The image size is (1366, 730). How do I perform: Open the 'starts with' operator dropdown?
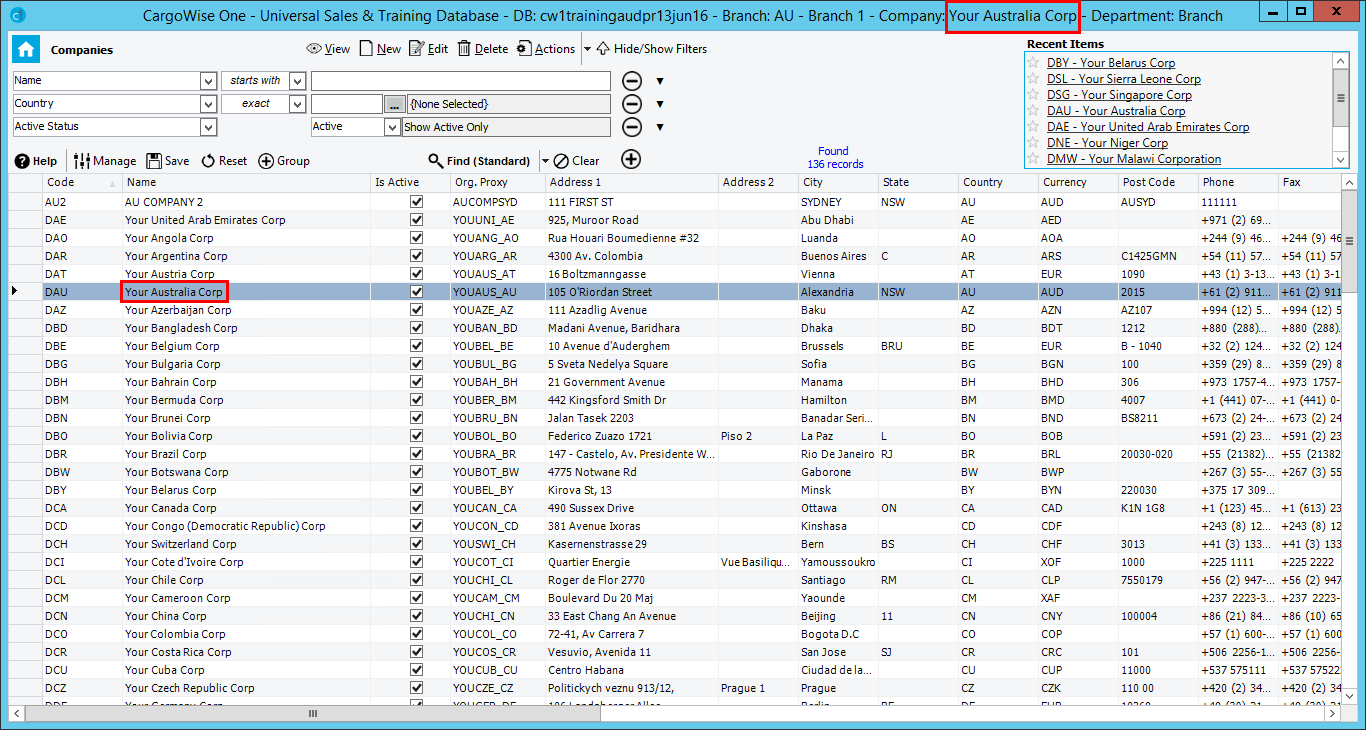(x=297, y=81)
